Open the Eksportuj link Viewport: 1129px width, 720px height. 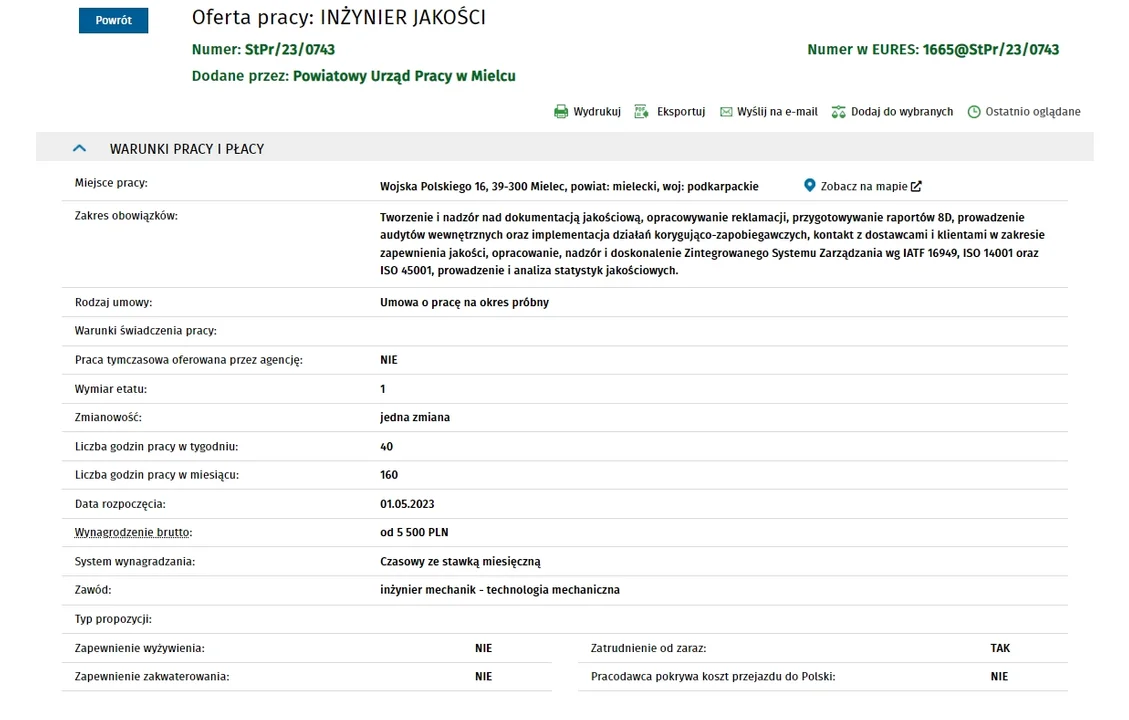[680, 112]
